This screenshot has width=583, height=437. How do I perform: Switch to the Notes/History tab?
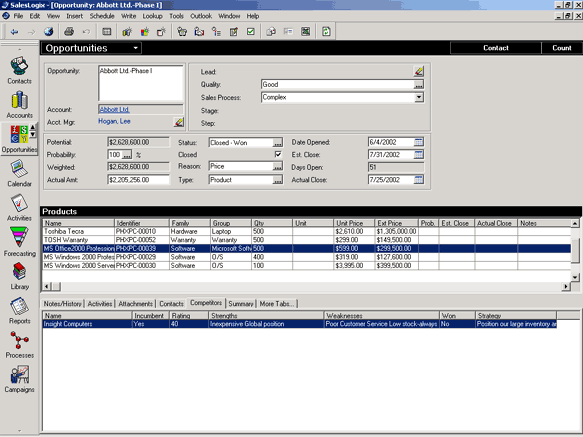pyautogui.click(x=62, y=304)
